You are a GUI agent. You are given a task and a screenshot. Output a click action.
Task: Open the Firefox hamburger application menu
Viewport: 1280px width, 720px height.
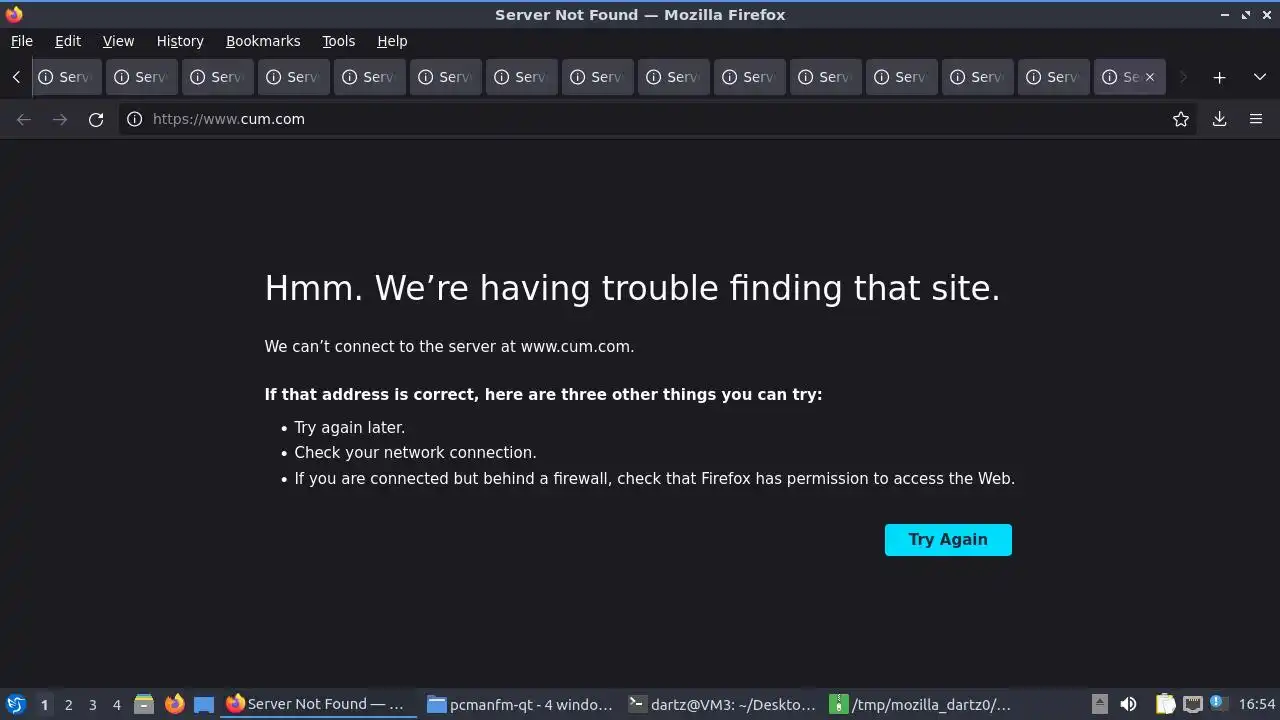[x=1256, y=119]
